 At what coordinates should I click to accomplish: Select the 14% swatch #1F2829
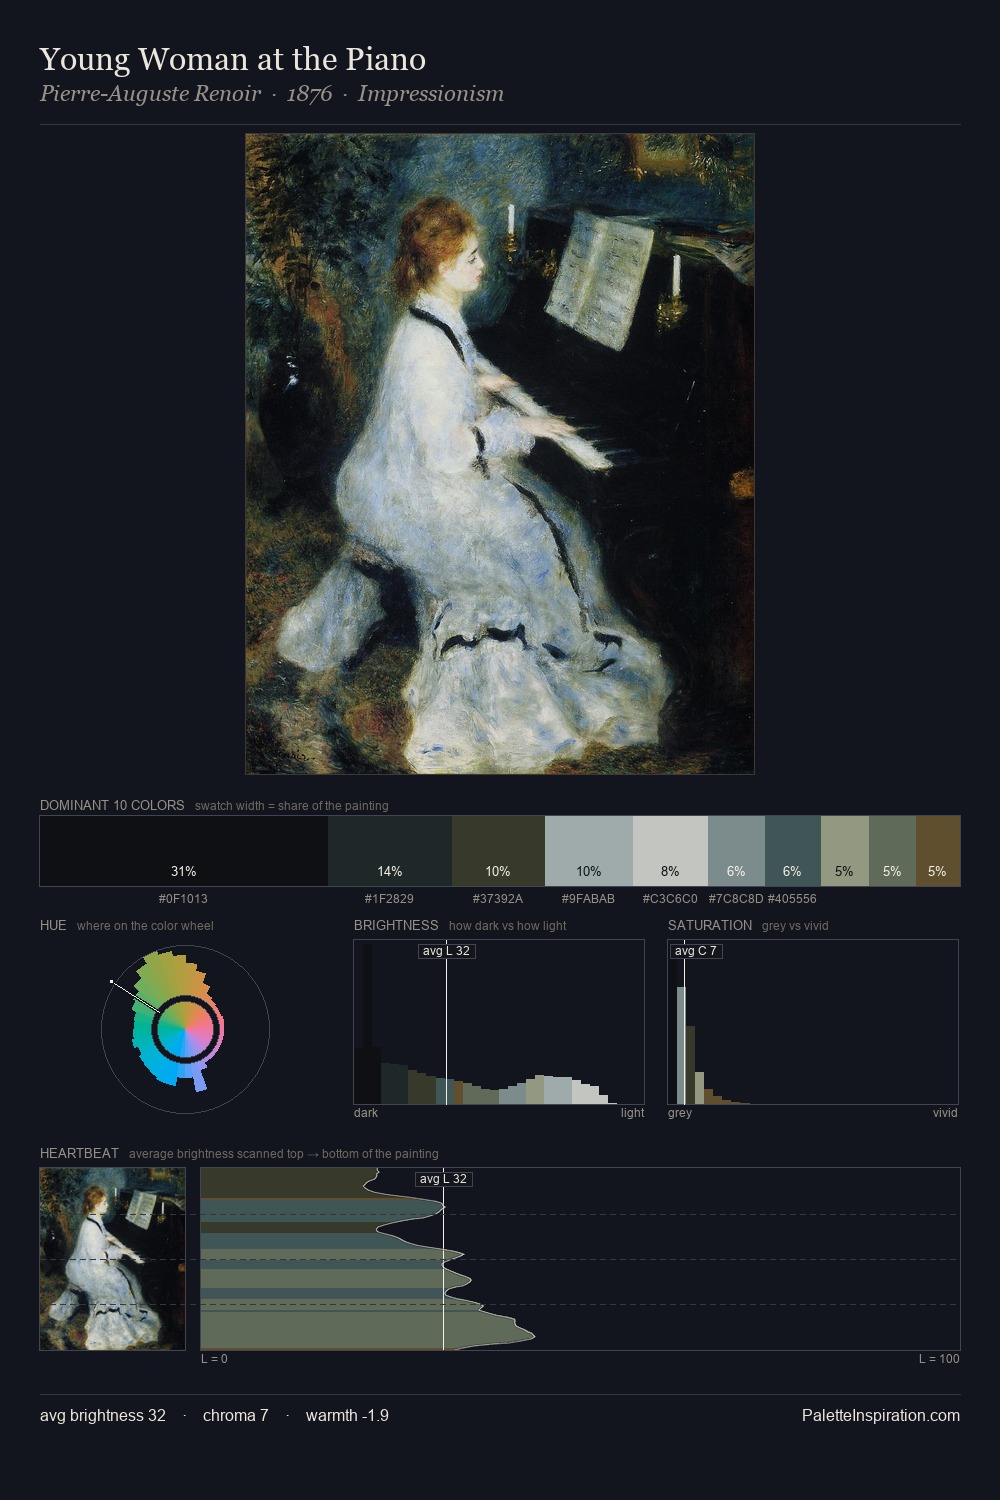tap(390, 851)
